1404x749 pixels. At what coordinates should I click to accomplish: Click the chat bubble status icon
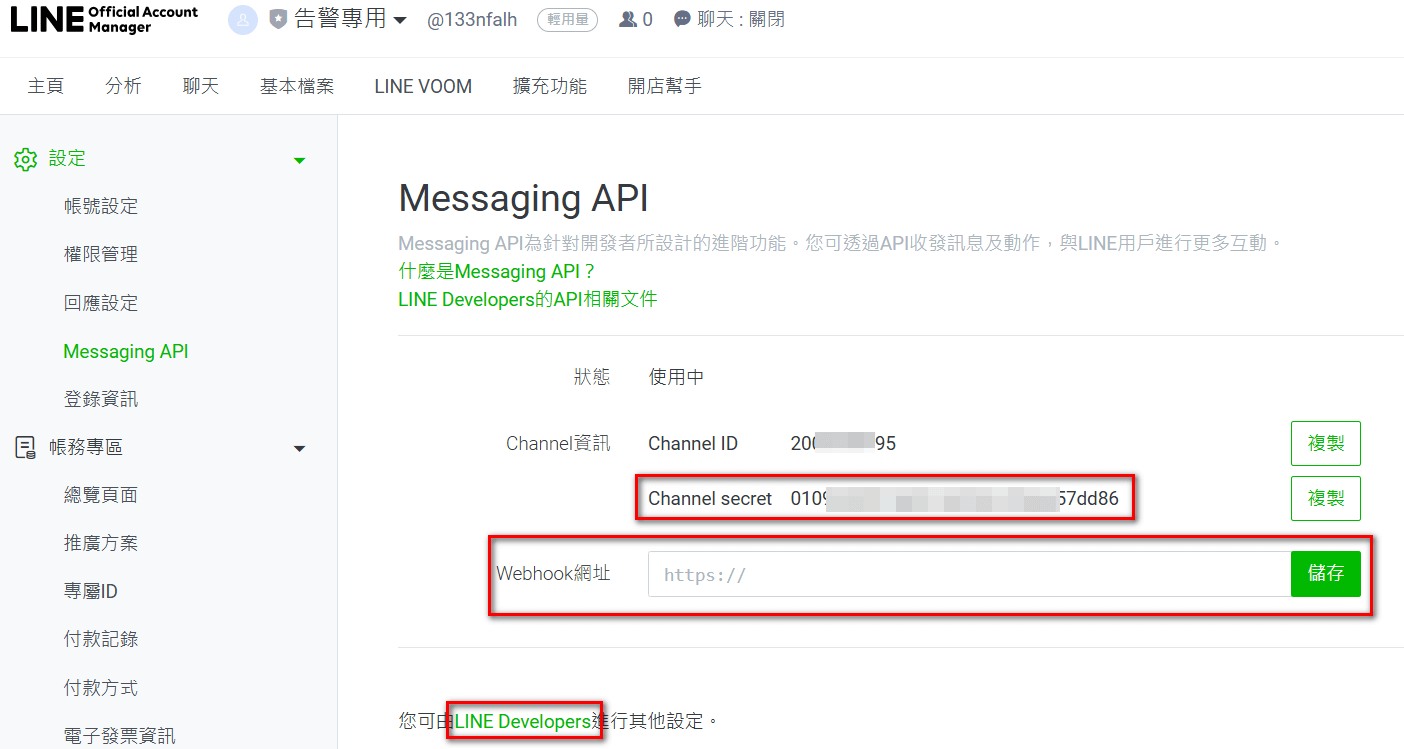(682, 20)
